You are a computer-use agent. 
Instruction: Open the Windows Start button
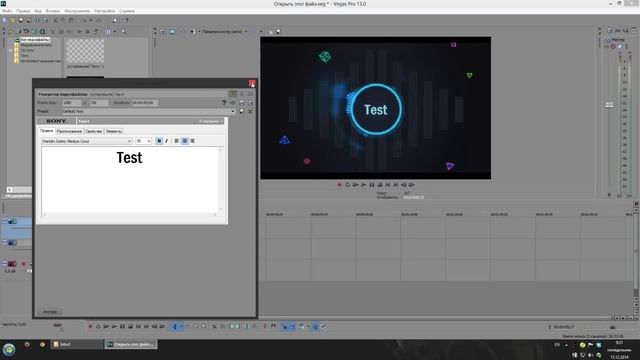[9, 349]
